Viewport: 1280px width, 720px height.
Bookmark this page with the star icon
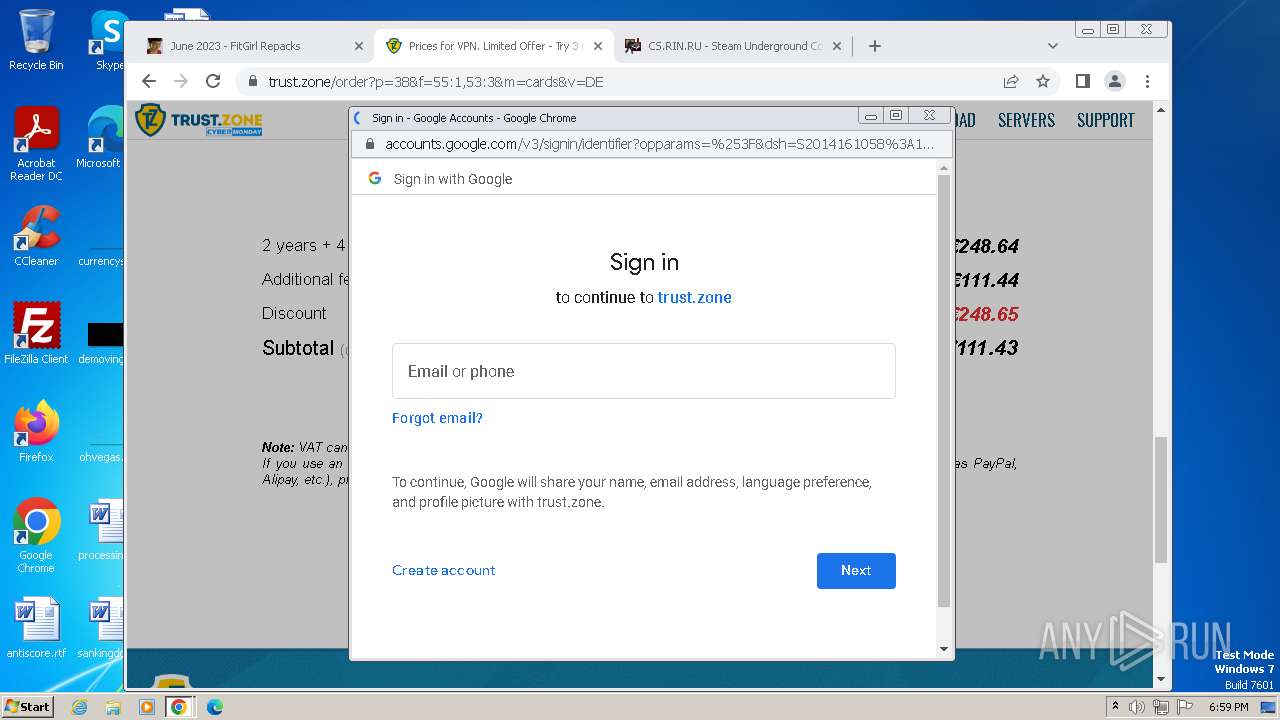1043,81
